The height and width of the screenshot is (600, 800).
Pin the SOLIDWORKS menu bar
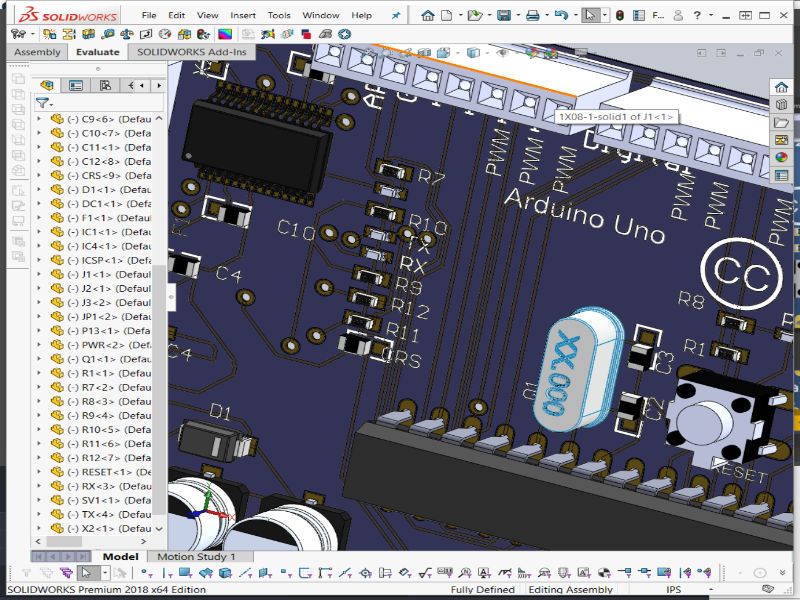[x=396, y=16]
